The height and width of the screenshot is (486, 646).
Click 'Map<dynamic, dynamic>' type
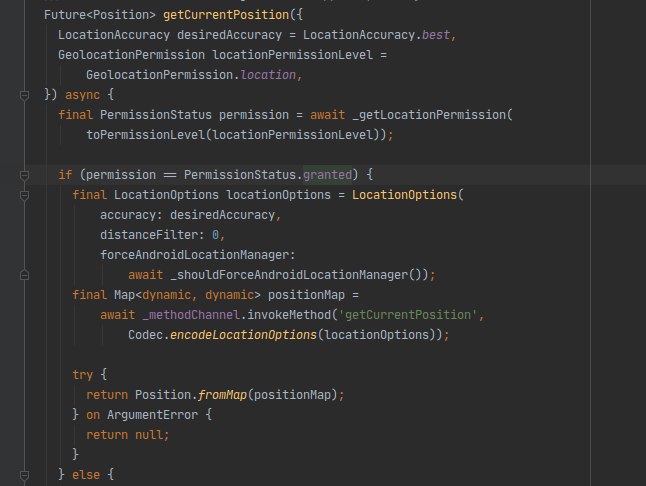(187, 295)
